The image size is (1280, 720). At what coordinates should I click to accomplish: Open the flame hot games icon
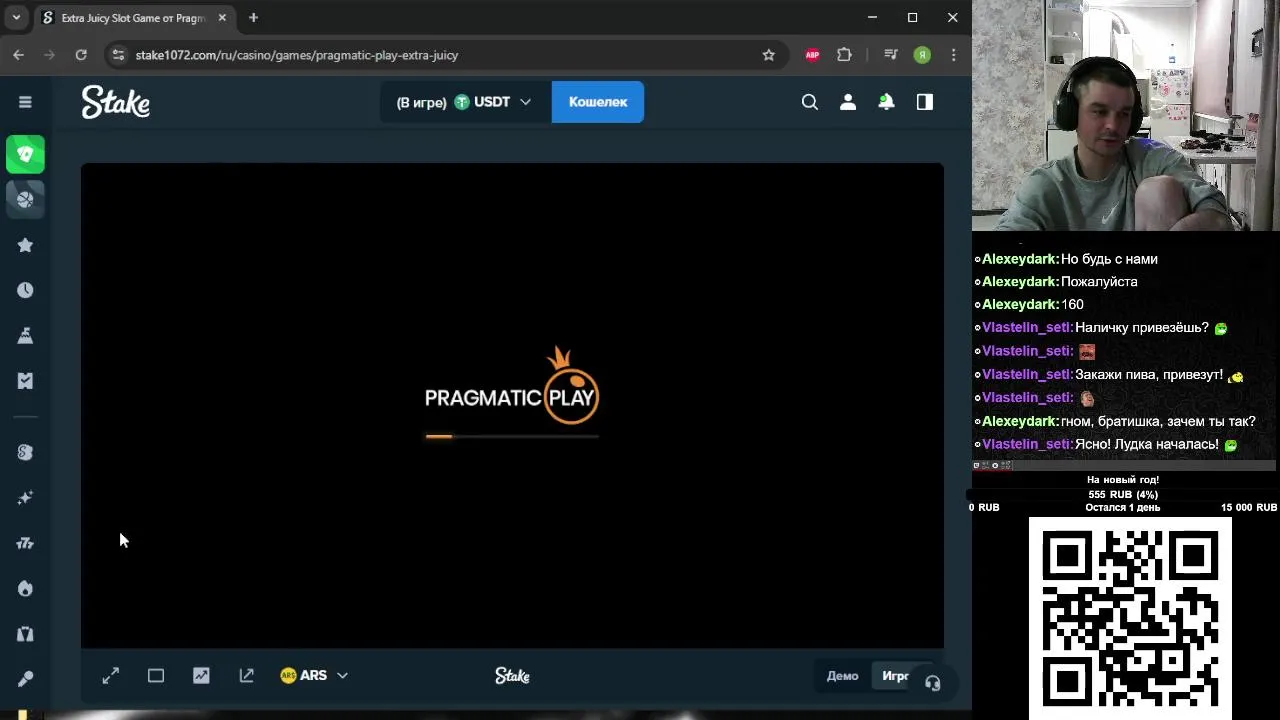point(25,589)
